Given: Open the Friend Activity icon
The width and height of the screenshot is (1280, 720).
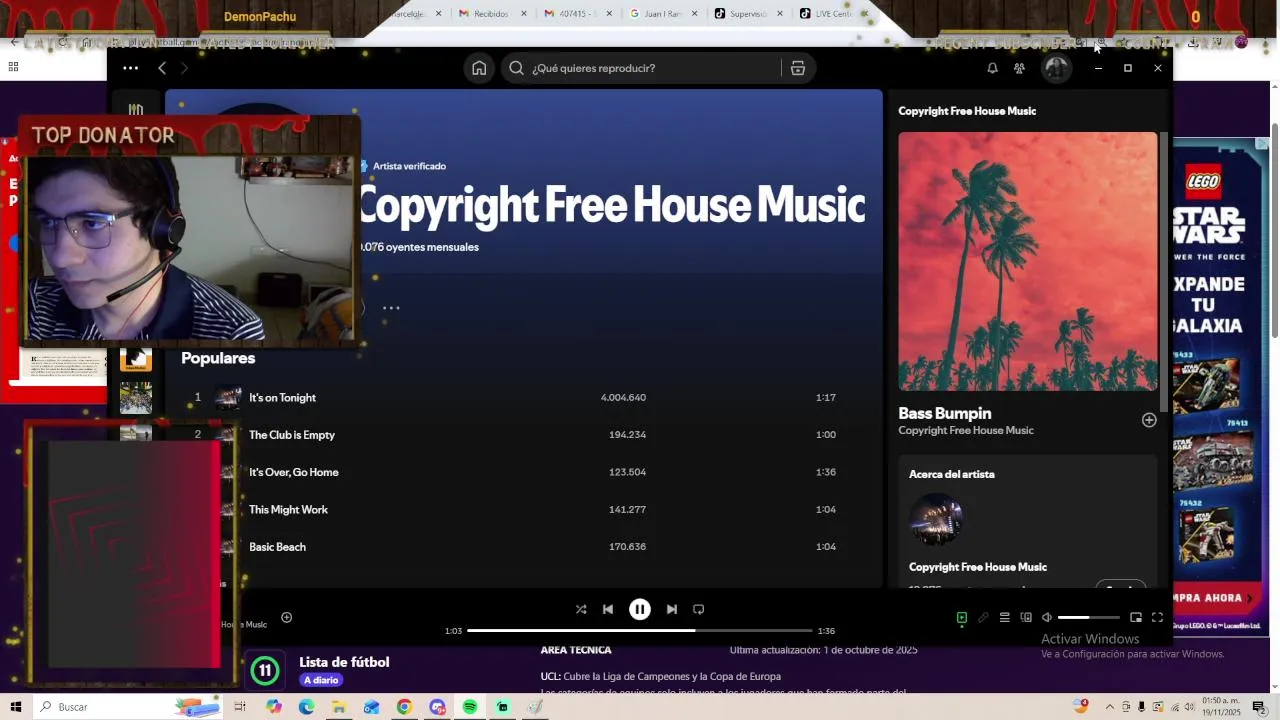Looking at the screenshot, I should (x=1019, y=68).
